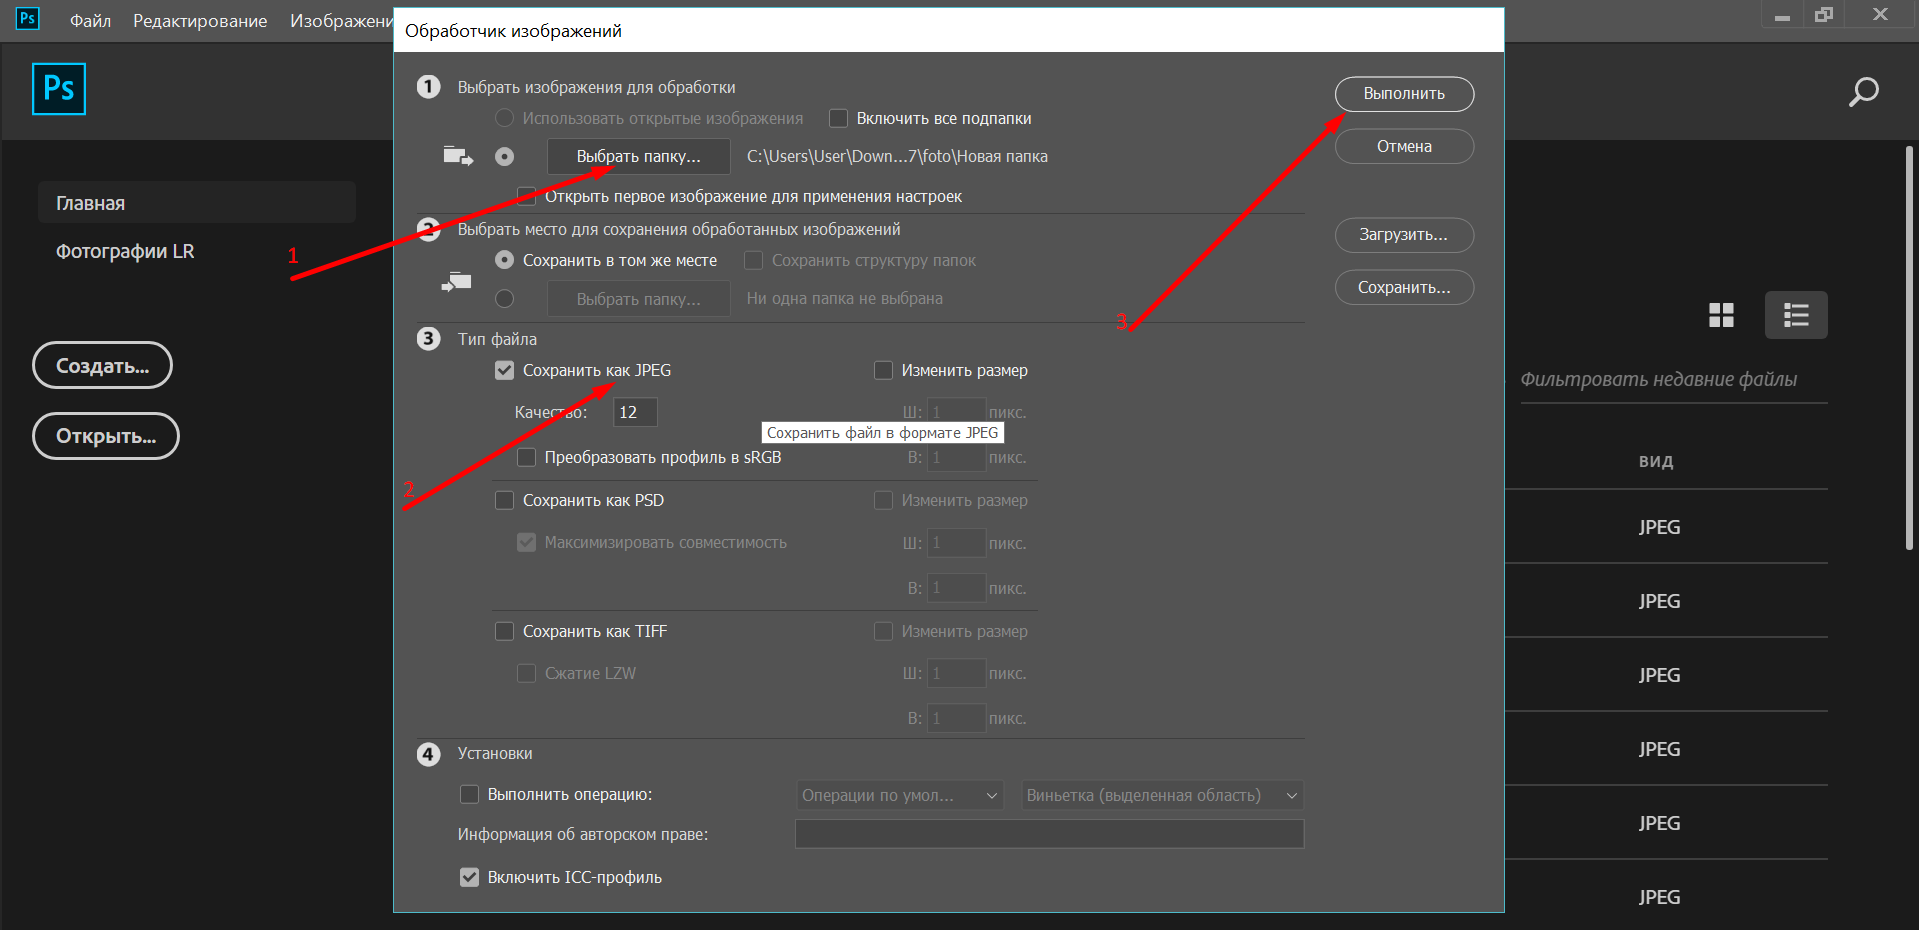The height and width of the screenshot is (930, 1919).
Task: Open 'Фотографии LR' in sidebar
Action: [125, 251]
